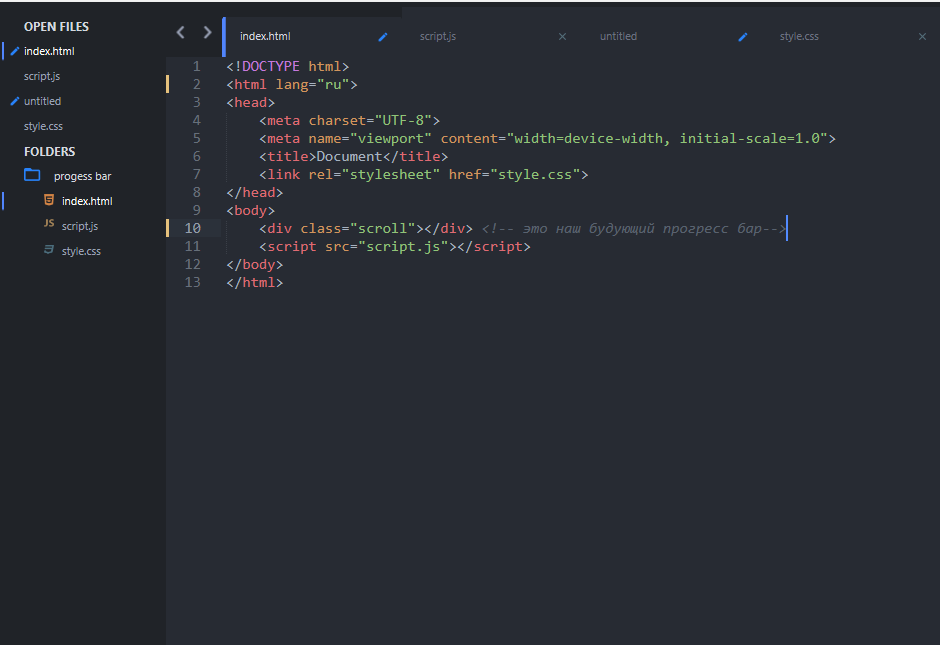Click the opening body tag on line 9
This screenshot has width=940, height=645.
point(251,210)
